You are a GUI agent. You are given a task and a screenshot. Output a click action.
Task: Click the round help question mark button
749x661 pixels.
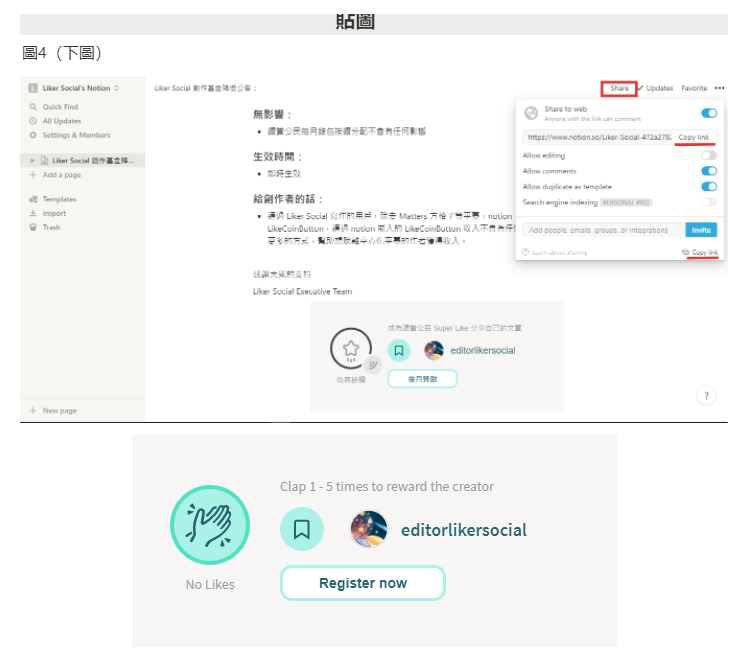[706, 395]
